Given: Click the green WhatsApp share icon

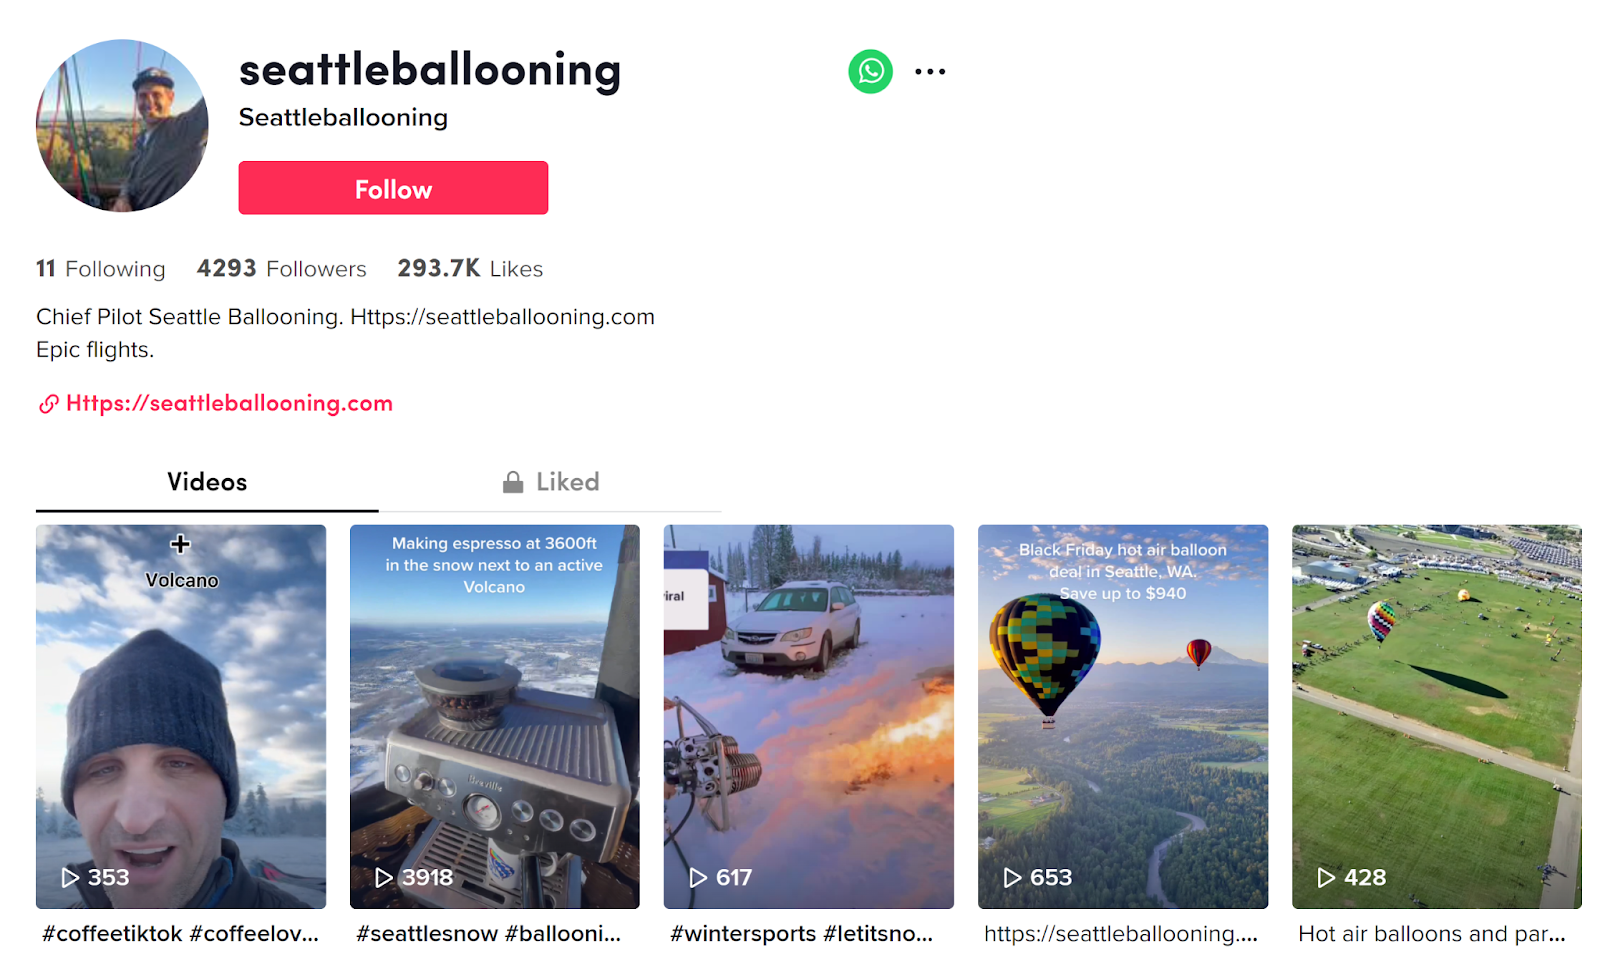Looking at the screenshot, I should point(870,72).
